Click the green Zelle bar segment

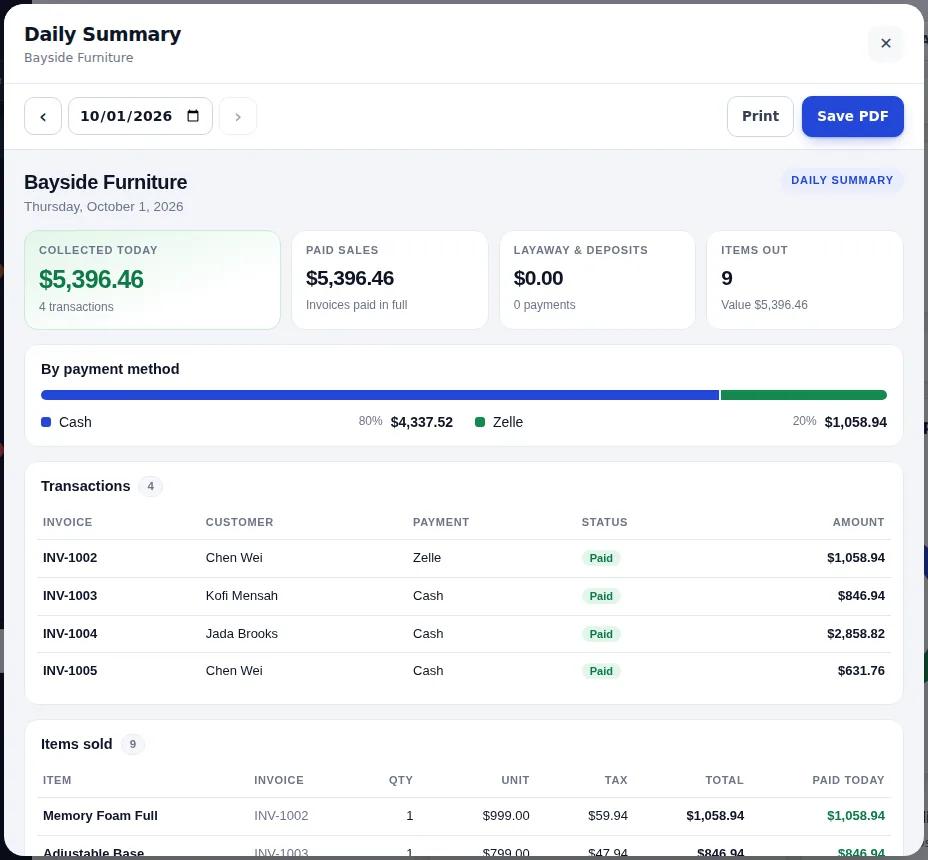pos(804,395)
